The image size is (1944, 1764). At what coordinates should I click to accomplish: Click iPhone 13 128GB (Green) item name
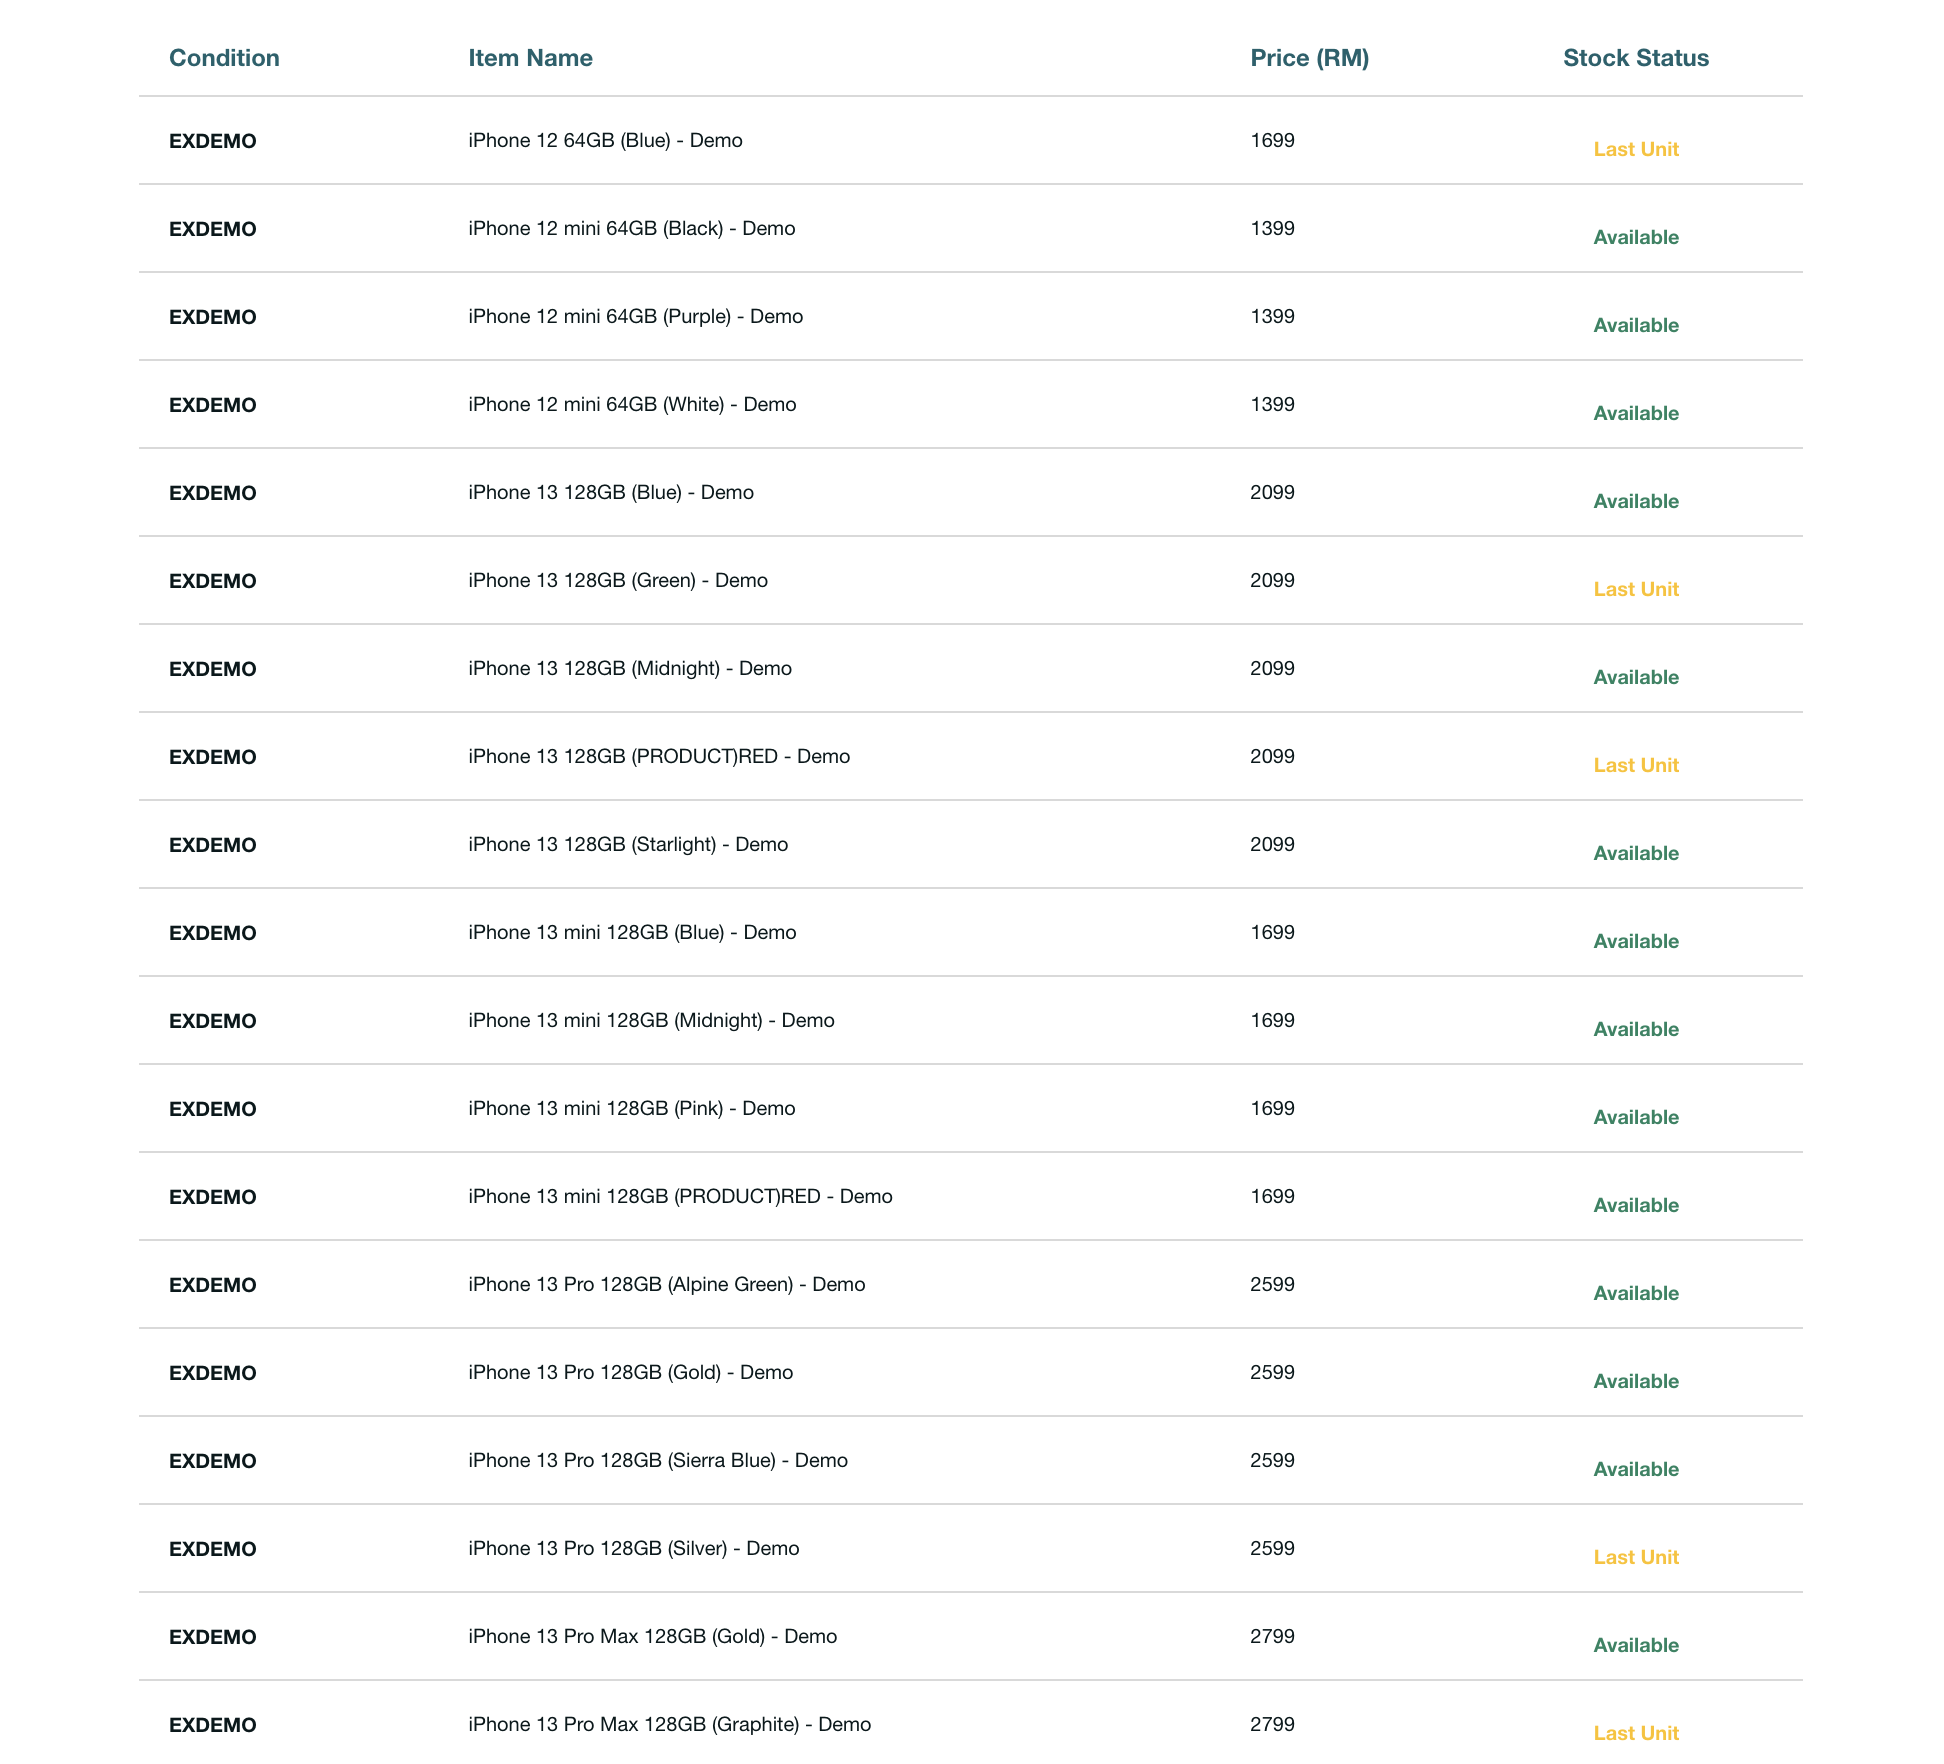click(617, 581)
